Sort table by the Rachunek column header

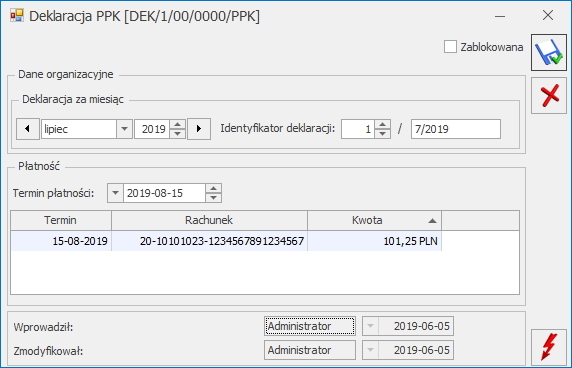[x=209, y=220]
